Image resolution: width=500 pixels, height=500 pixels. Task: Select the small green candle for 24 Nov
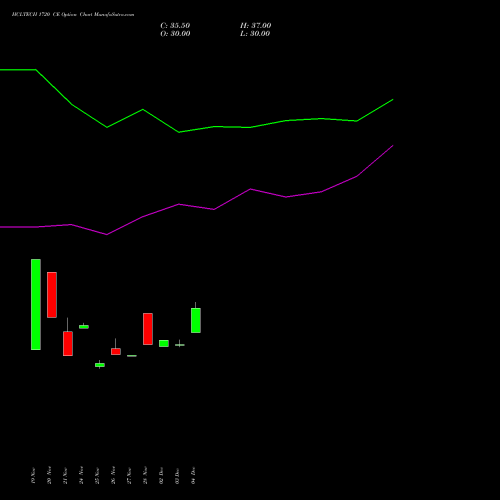84,326
